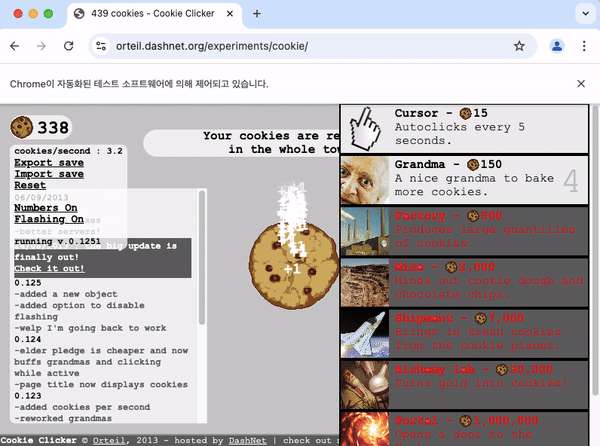Click the Portal swirl picture
This screenshot has height=446, width=600.
(x=365, y=429)
